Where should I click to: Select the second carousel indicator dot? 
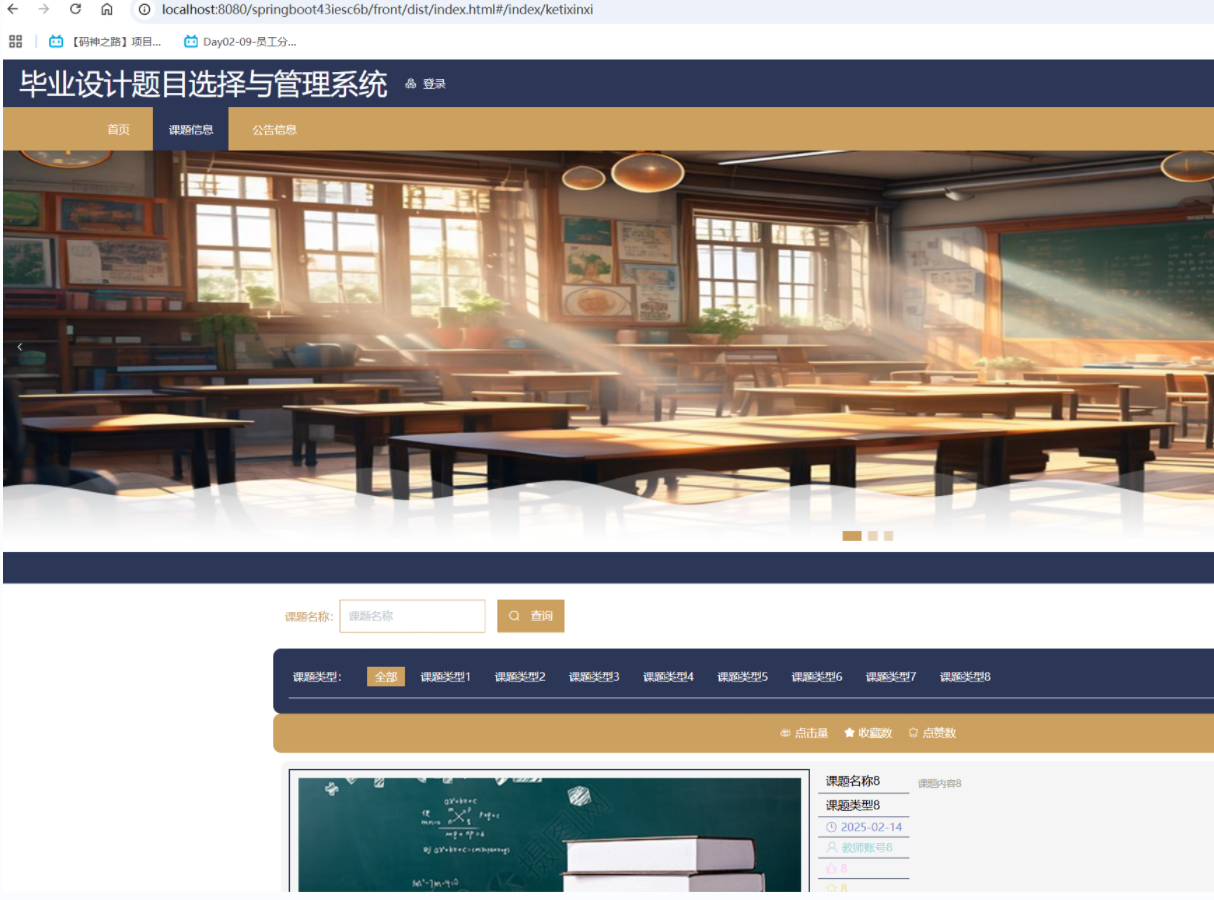click(873, 536)
